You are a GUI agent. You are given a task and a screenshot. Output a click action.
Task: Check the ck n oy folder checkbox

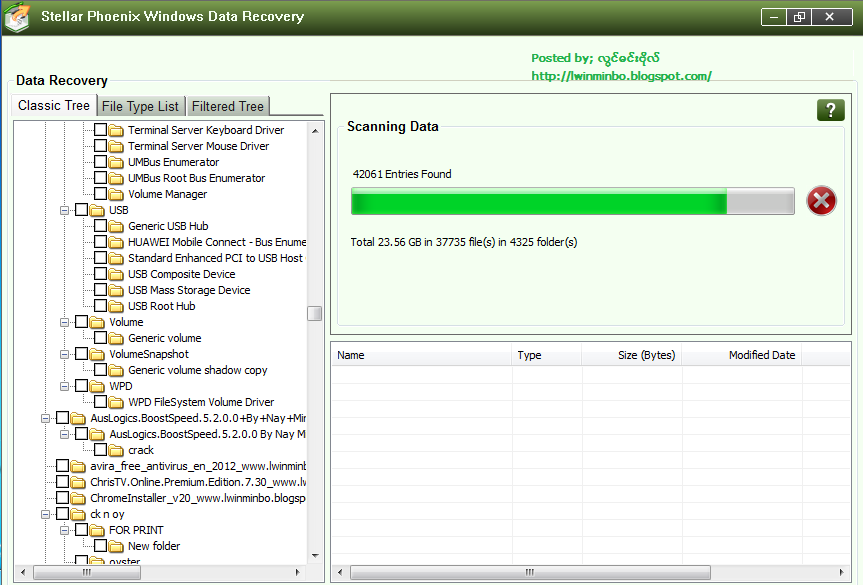coord(63,513)
